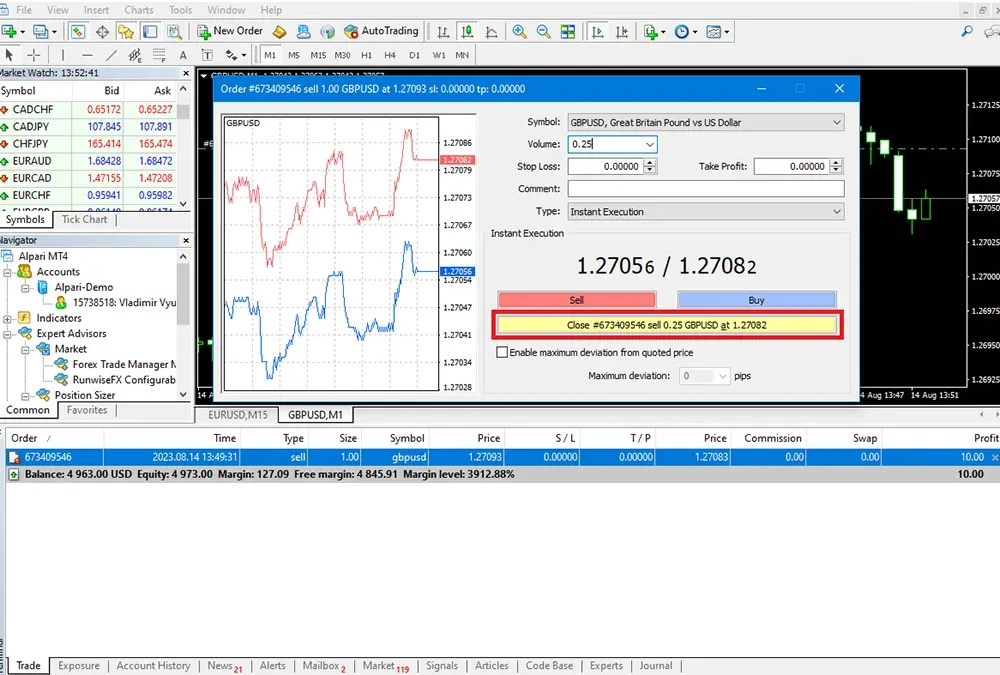Screen dimensions: 1000x675
Task: Choose the horizontal line drawing tool
Action: (x=87, y=56)
